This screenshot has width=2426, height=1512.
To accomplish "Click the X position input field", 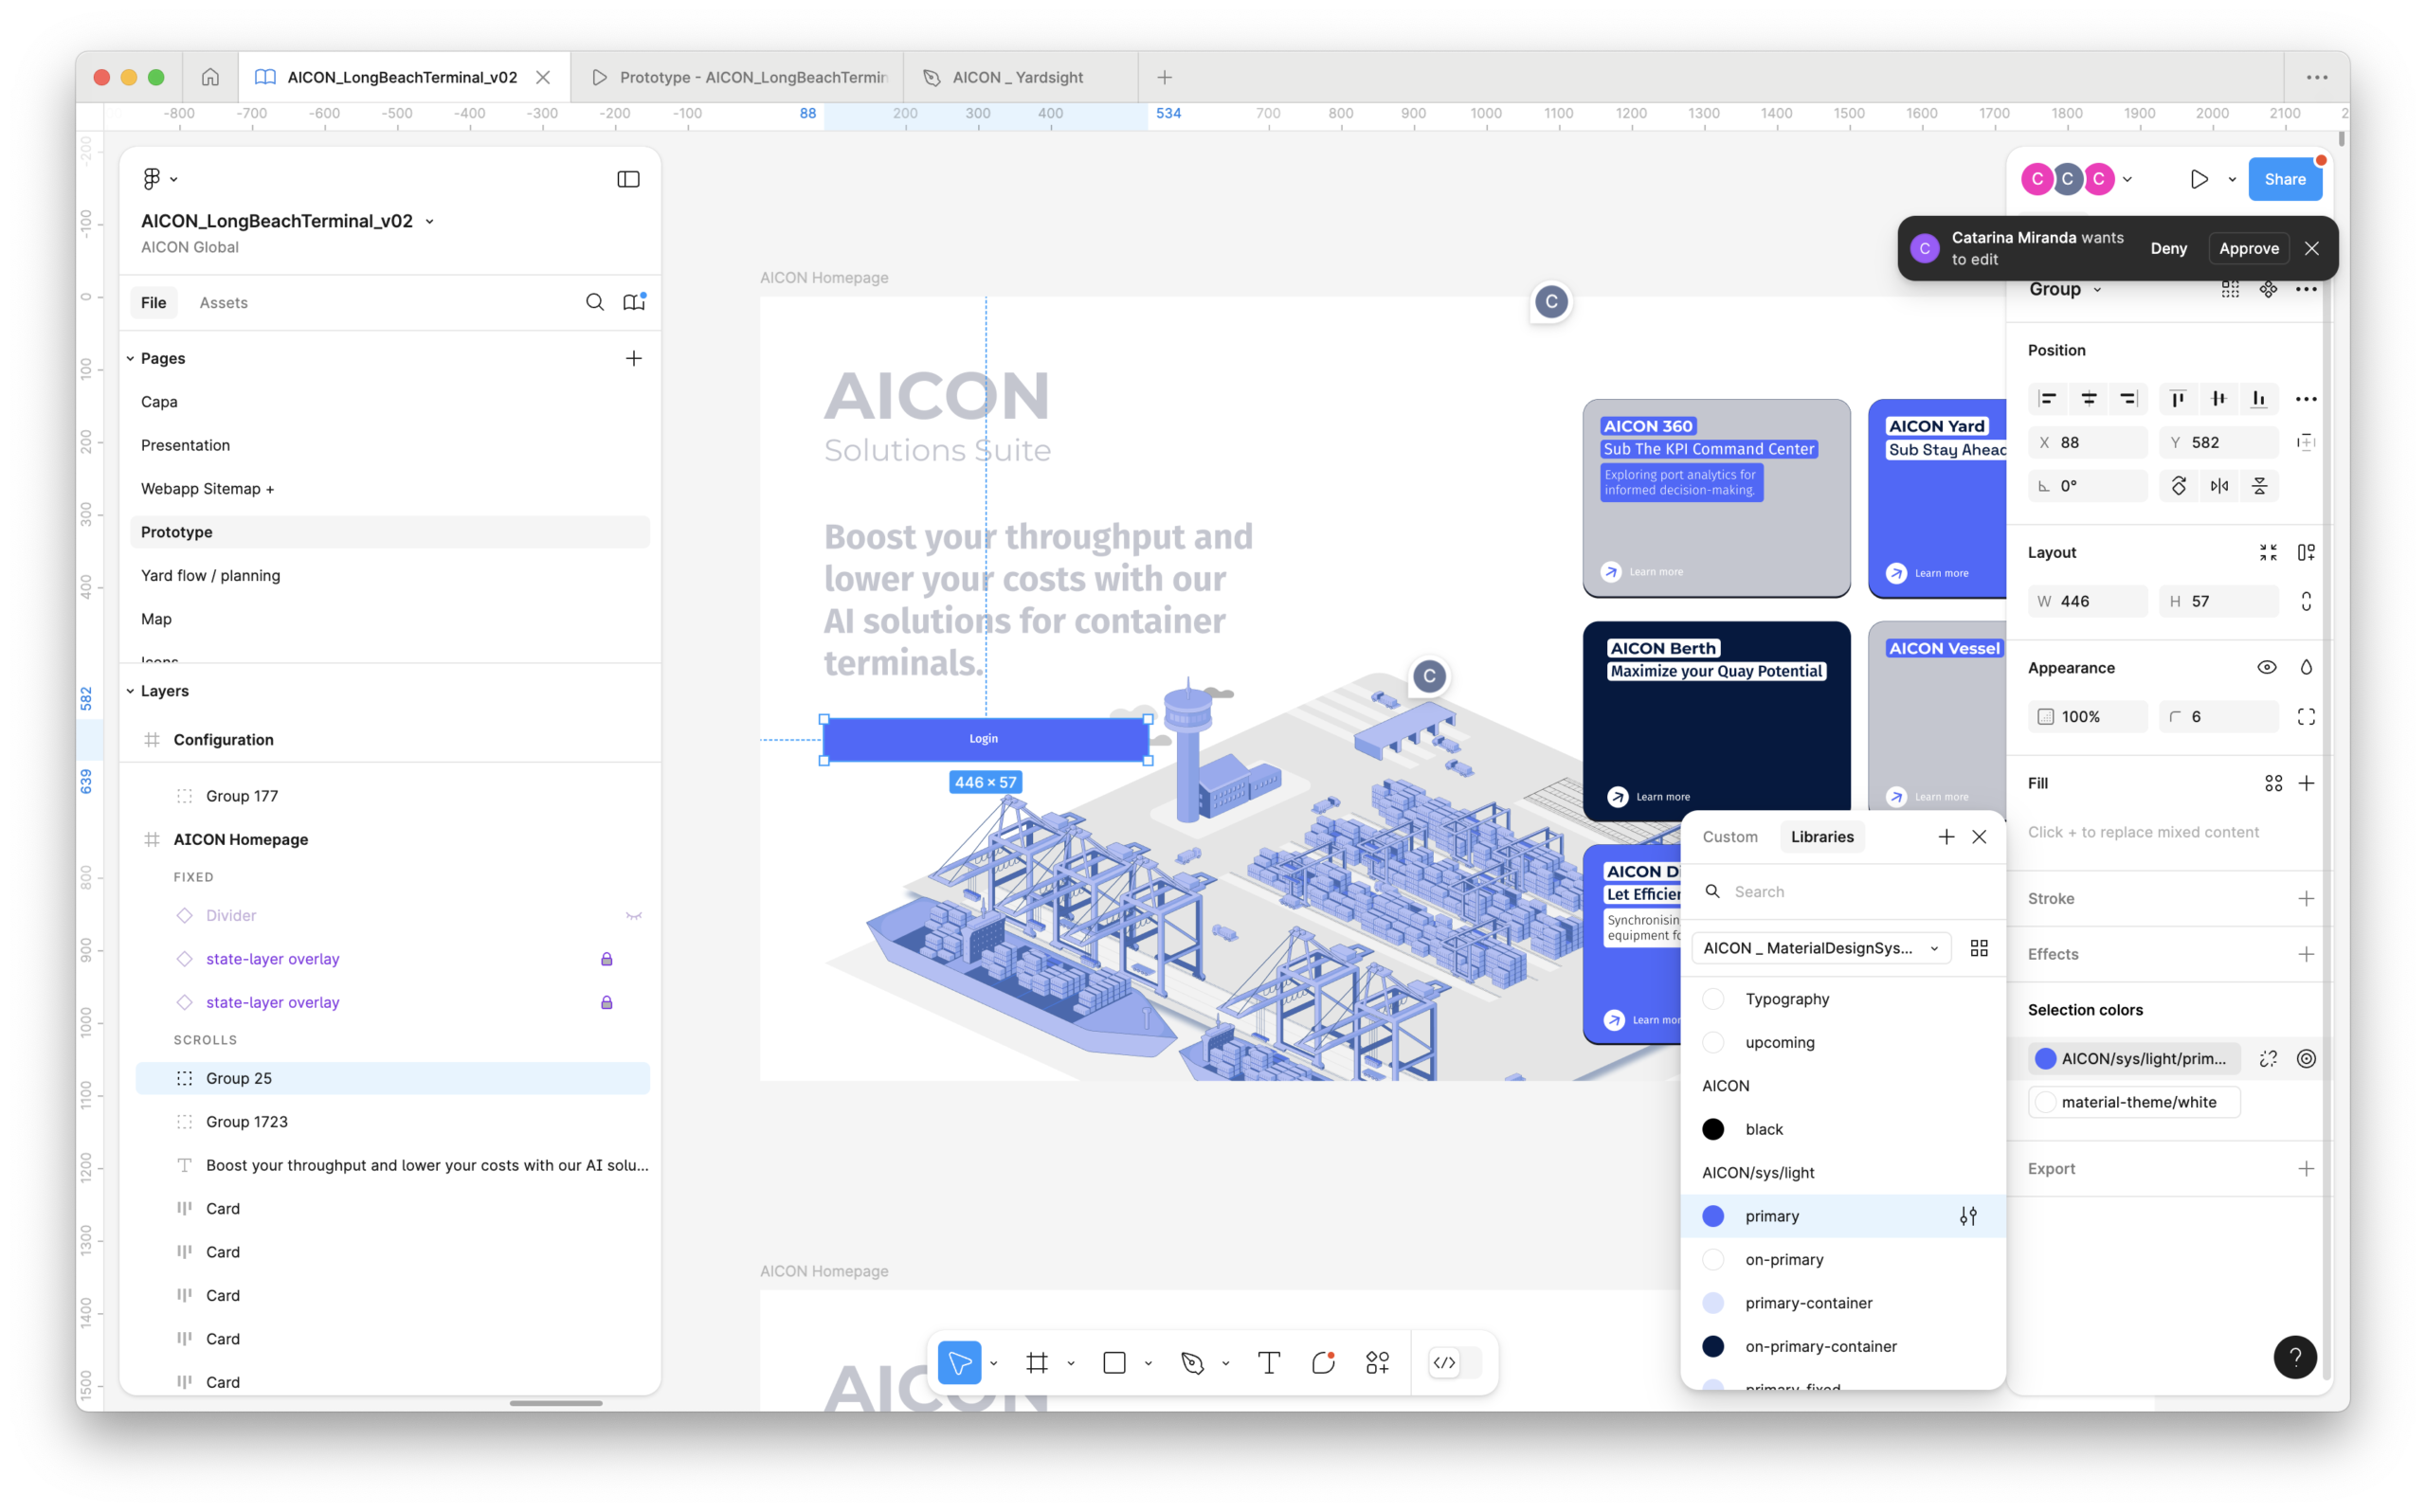I will point(2088,442).
